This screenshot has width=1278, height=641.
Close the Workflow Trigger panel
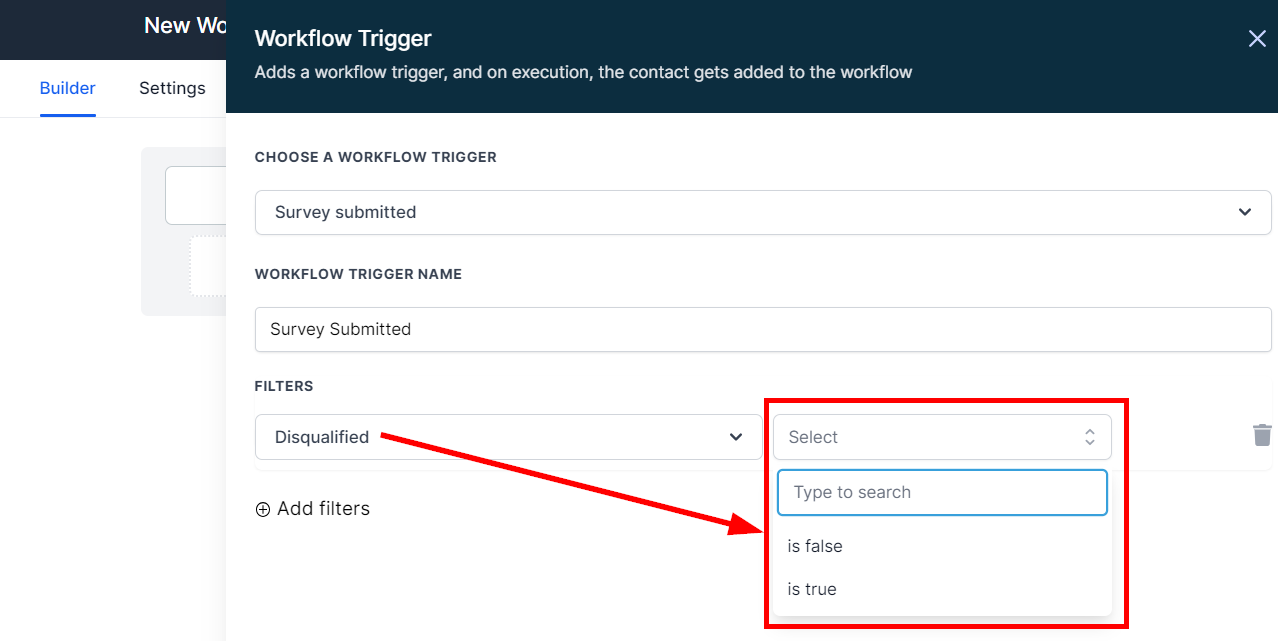(1257, 39)
